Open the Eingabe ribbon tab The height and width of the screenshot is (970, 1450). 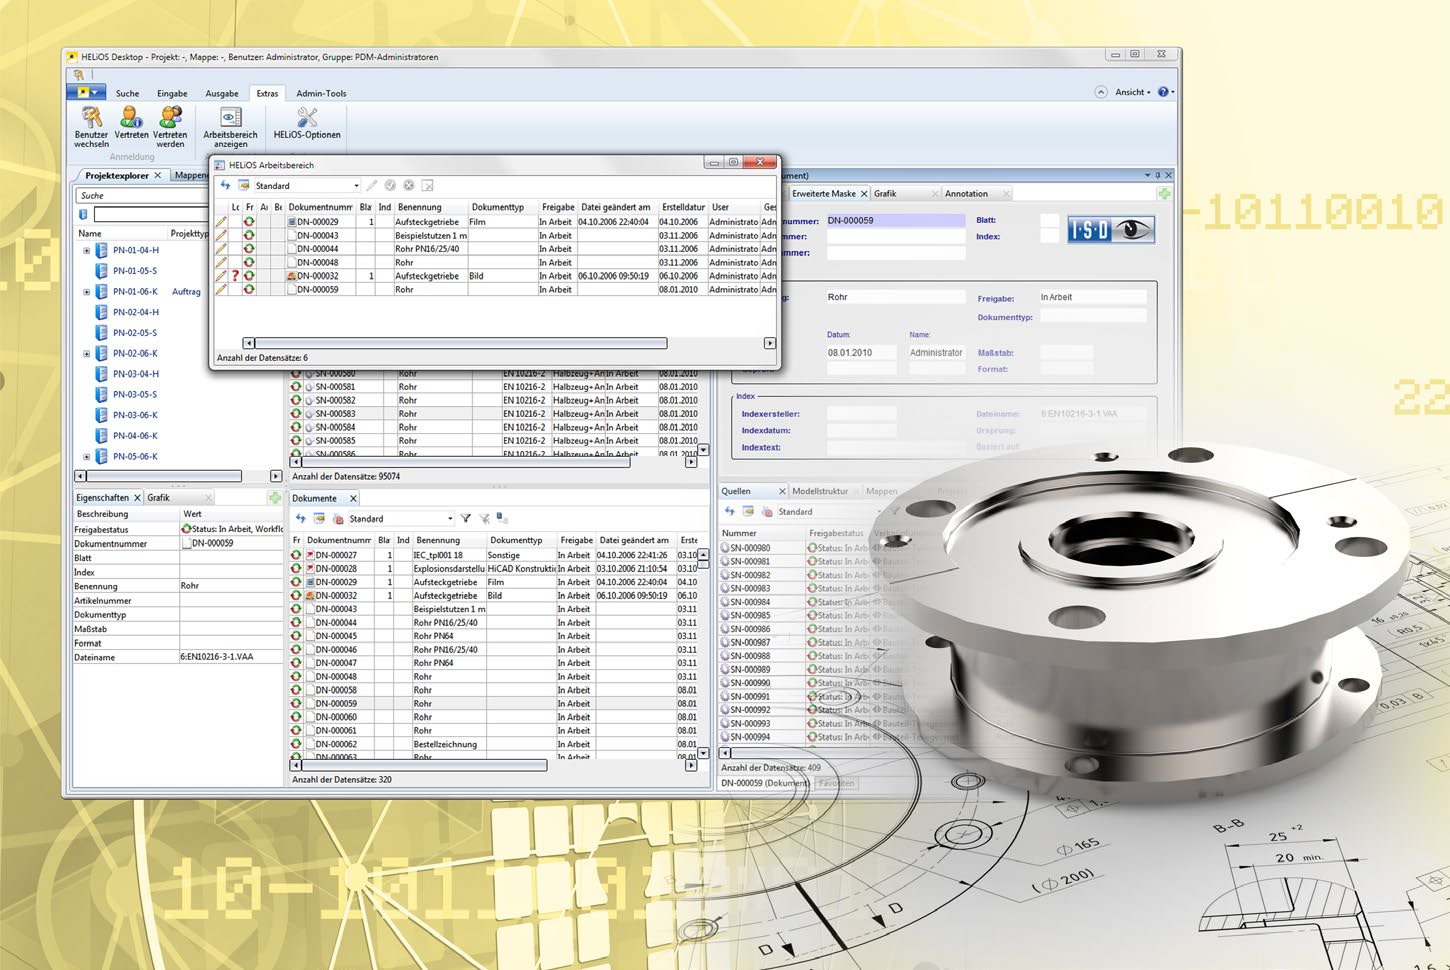tap(172, 94)
